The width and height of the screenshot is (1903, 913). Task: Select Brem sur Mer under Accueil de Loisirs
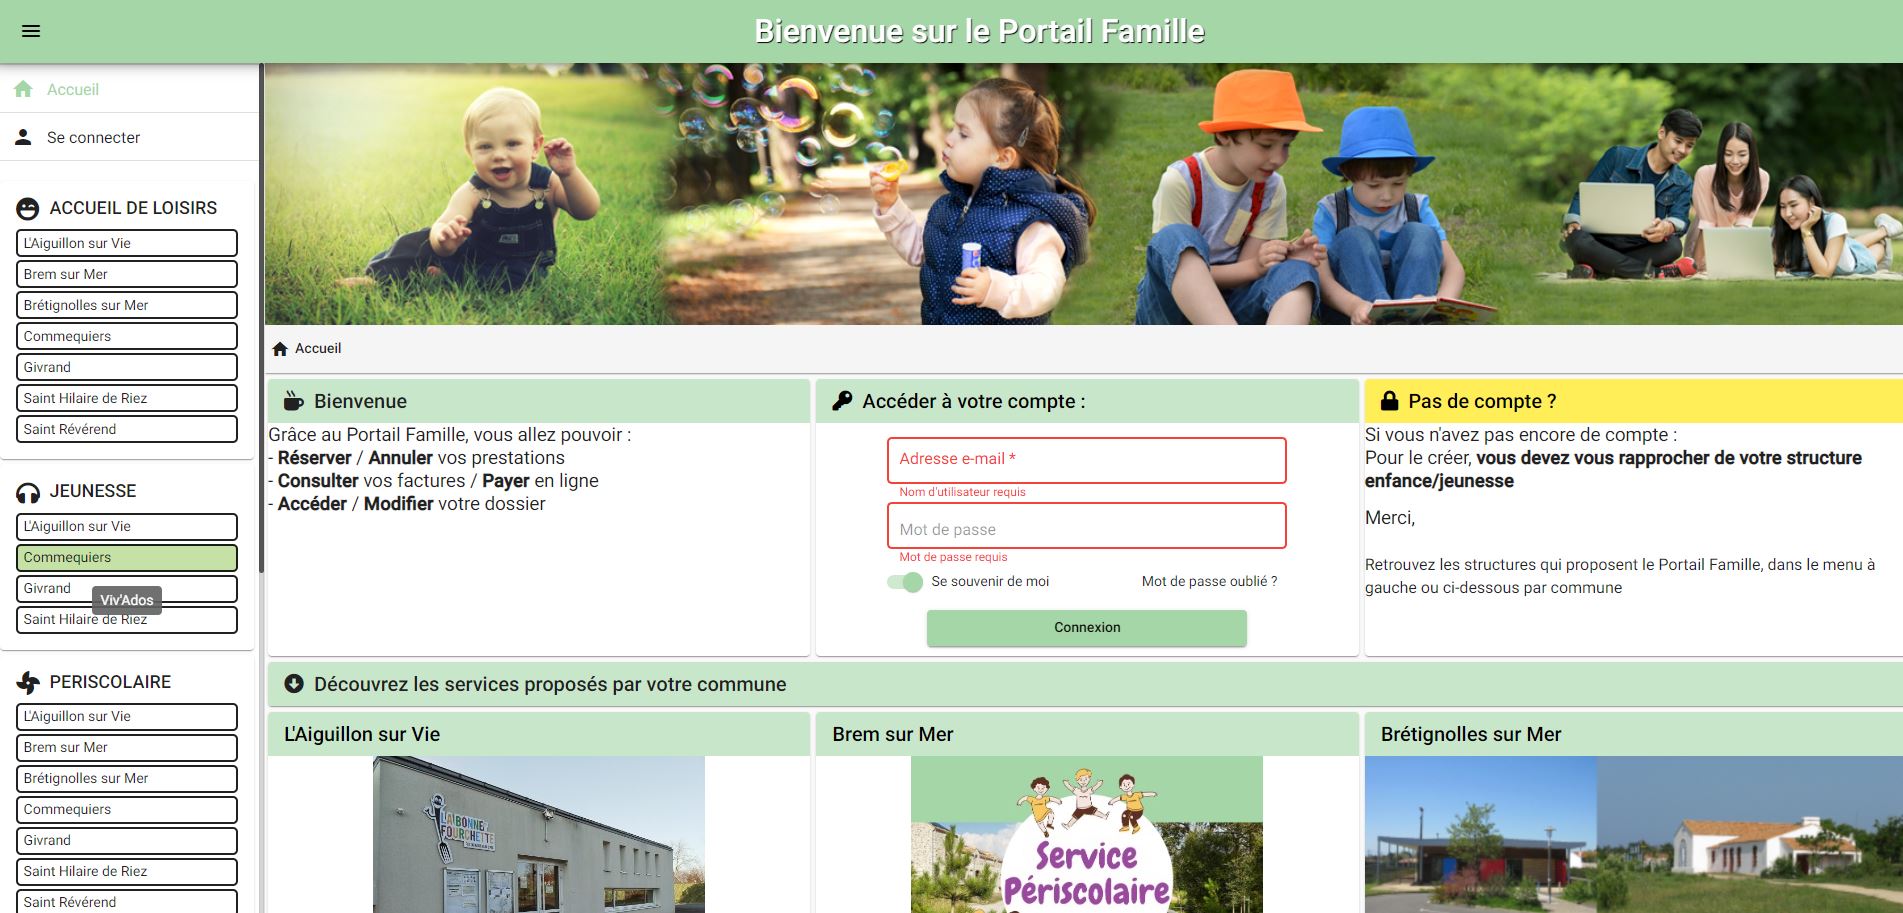click(x=126, y=274)
